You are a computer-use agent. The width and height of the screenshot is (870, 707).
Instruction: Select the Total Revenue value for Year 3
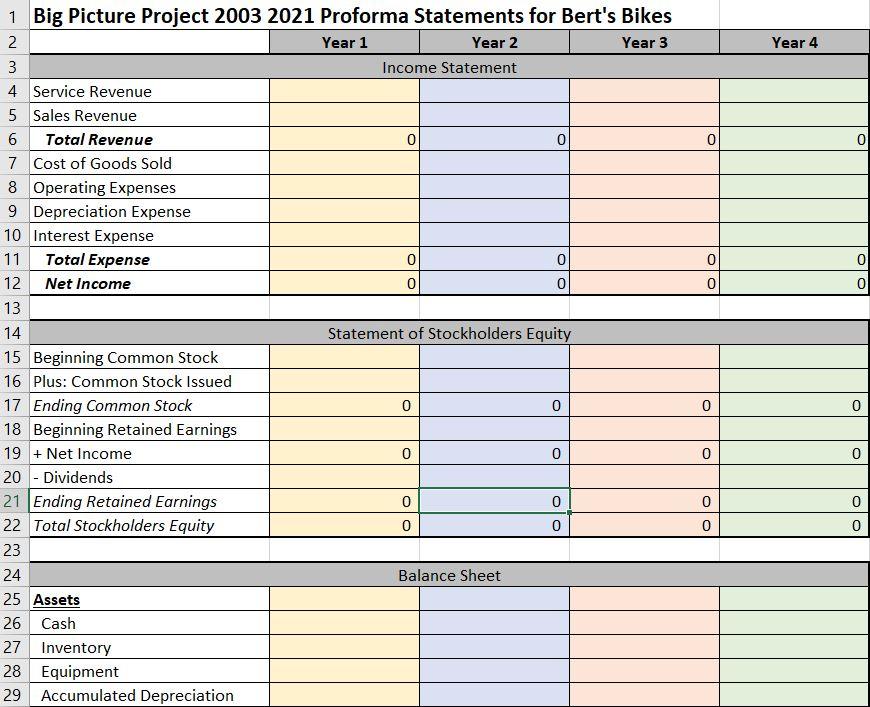tap(645, 139)
